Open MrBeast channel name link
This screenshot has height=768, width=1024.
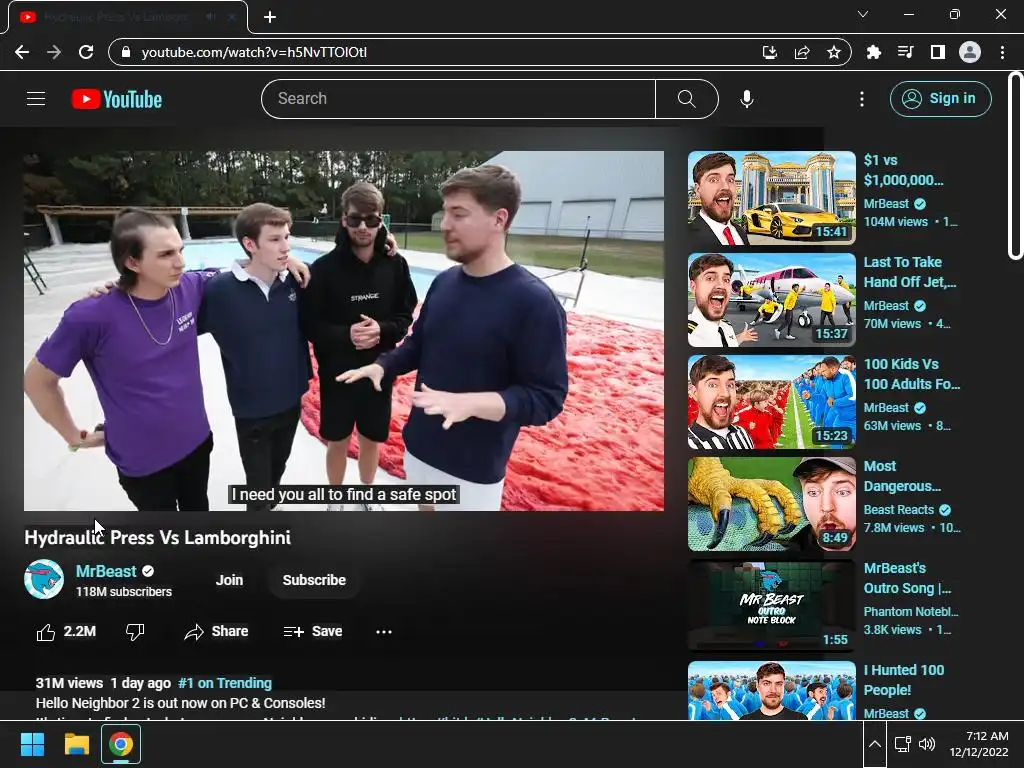pos(106,571)
